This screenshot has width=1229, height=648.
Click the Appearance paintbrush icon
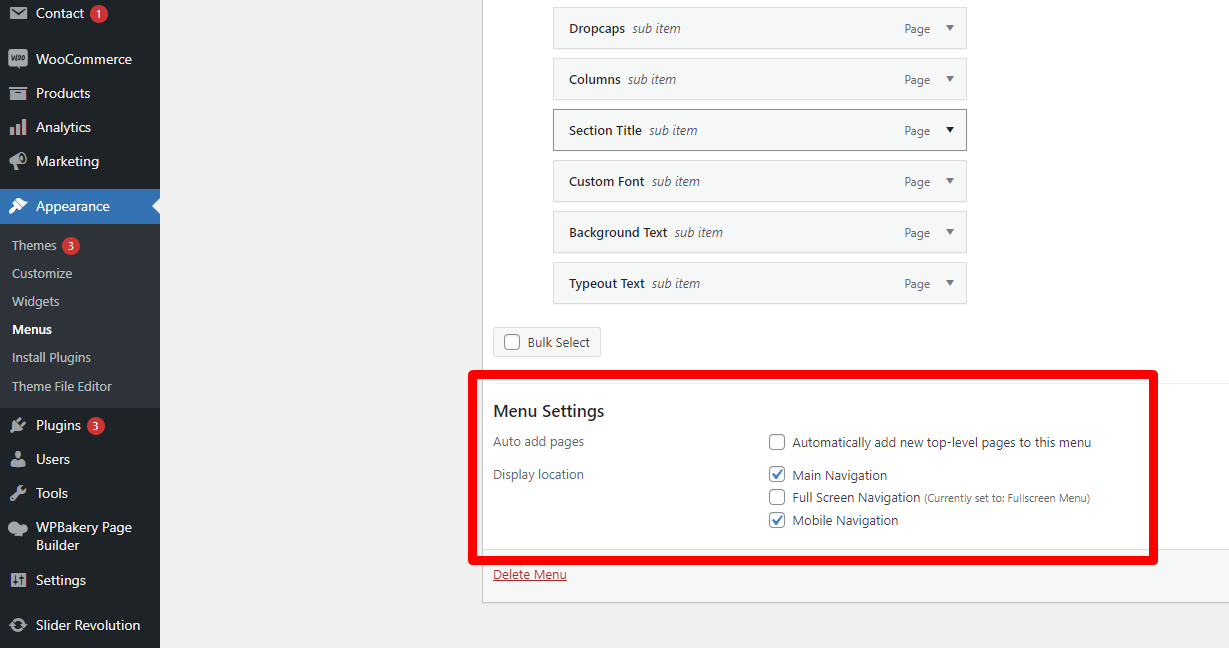click(18, 206)
